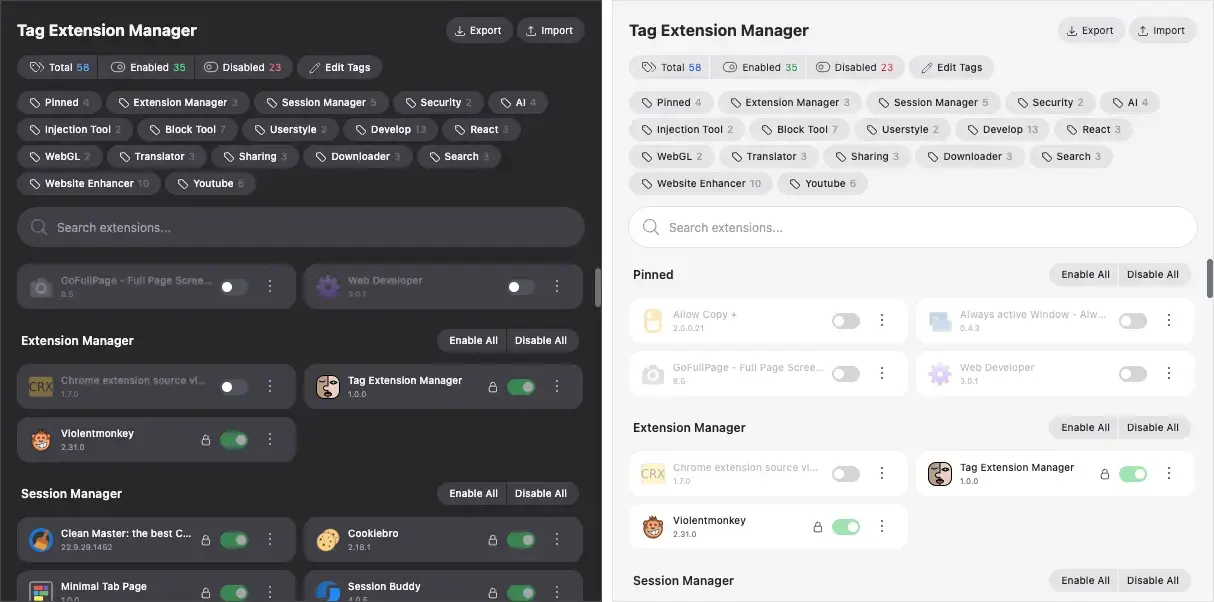Click GoFullPage camera icon in light panel
1214x602 pixels.
coord(653,374)
